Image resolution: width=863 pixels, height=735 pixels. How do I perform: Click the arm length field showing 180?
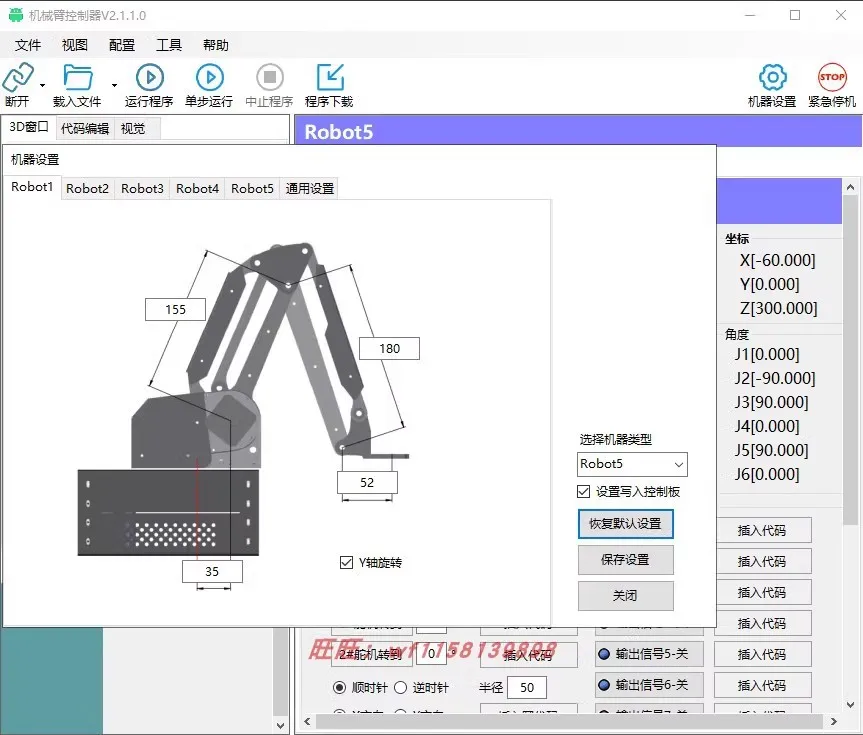pyautogui.click(x=390, y=349)
